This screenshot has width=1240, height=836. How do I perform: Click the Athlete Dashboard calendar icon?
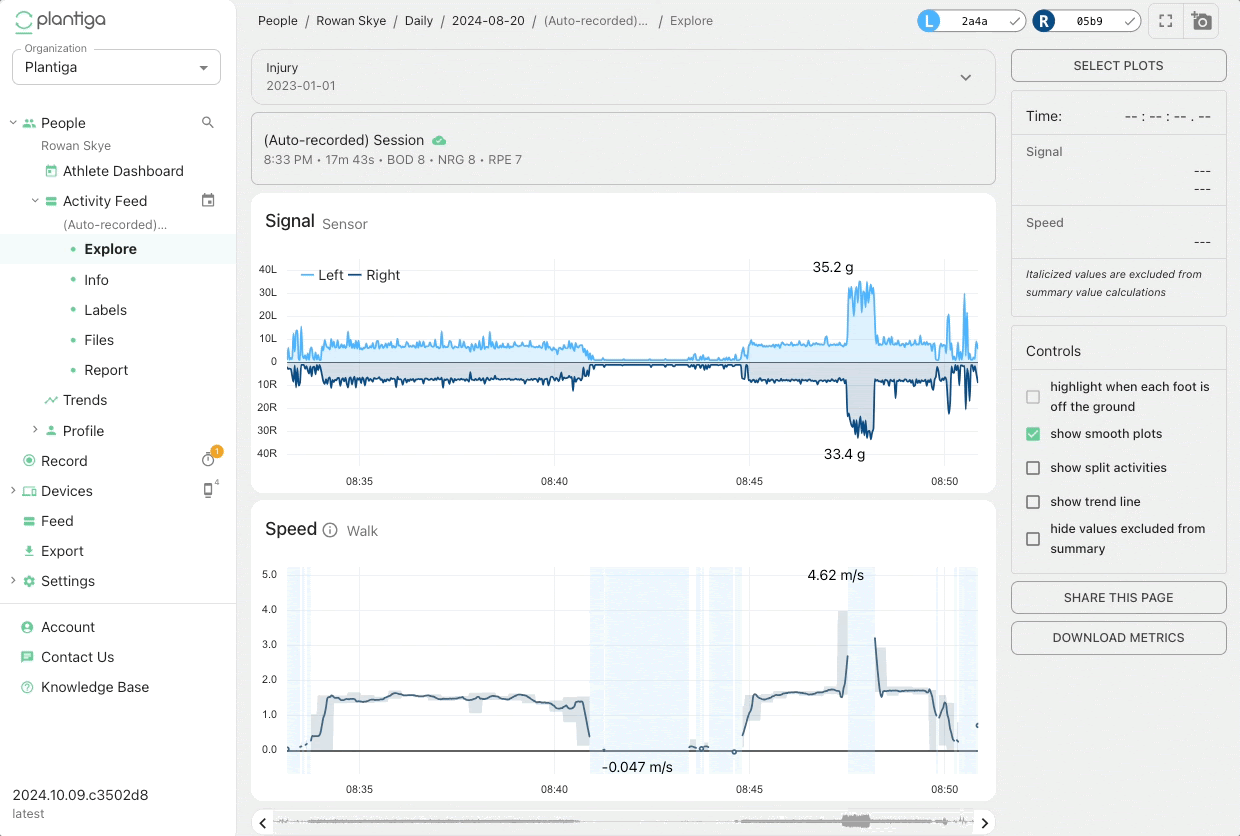51,171
